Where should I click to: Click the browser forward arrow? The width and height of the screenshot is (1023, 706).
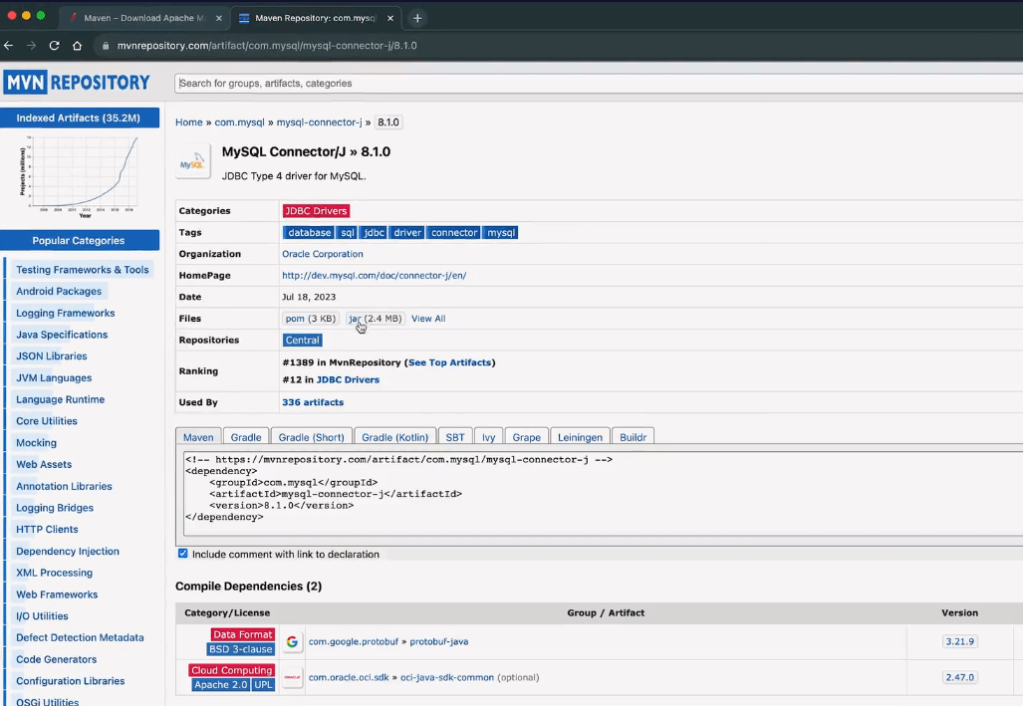31,46
